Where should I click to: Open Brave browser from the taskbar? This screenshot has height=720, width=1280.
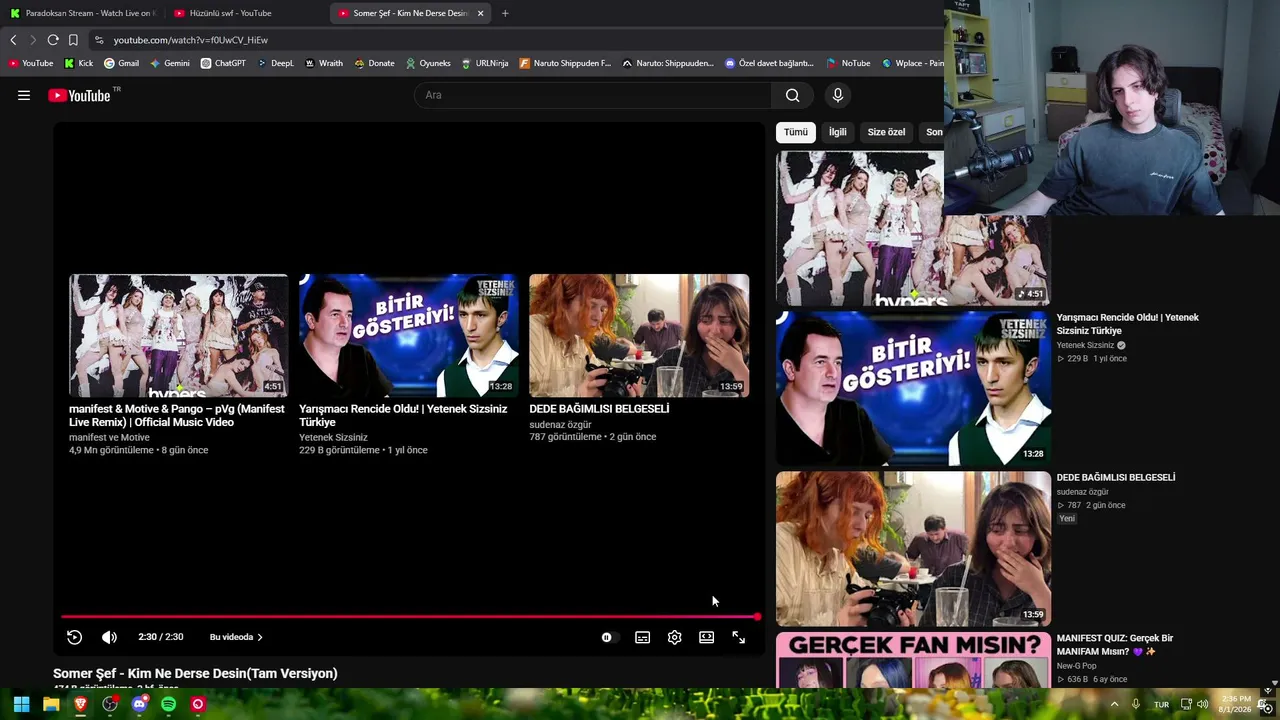click(80, 704)
